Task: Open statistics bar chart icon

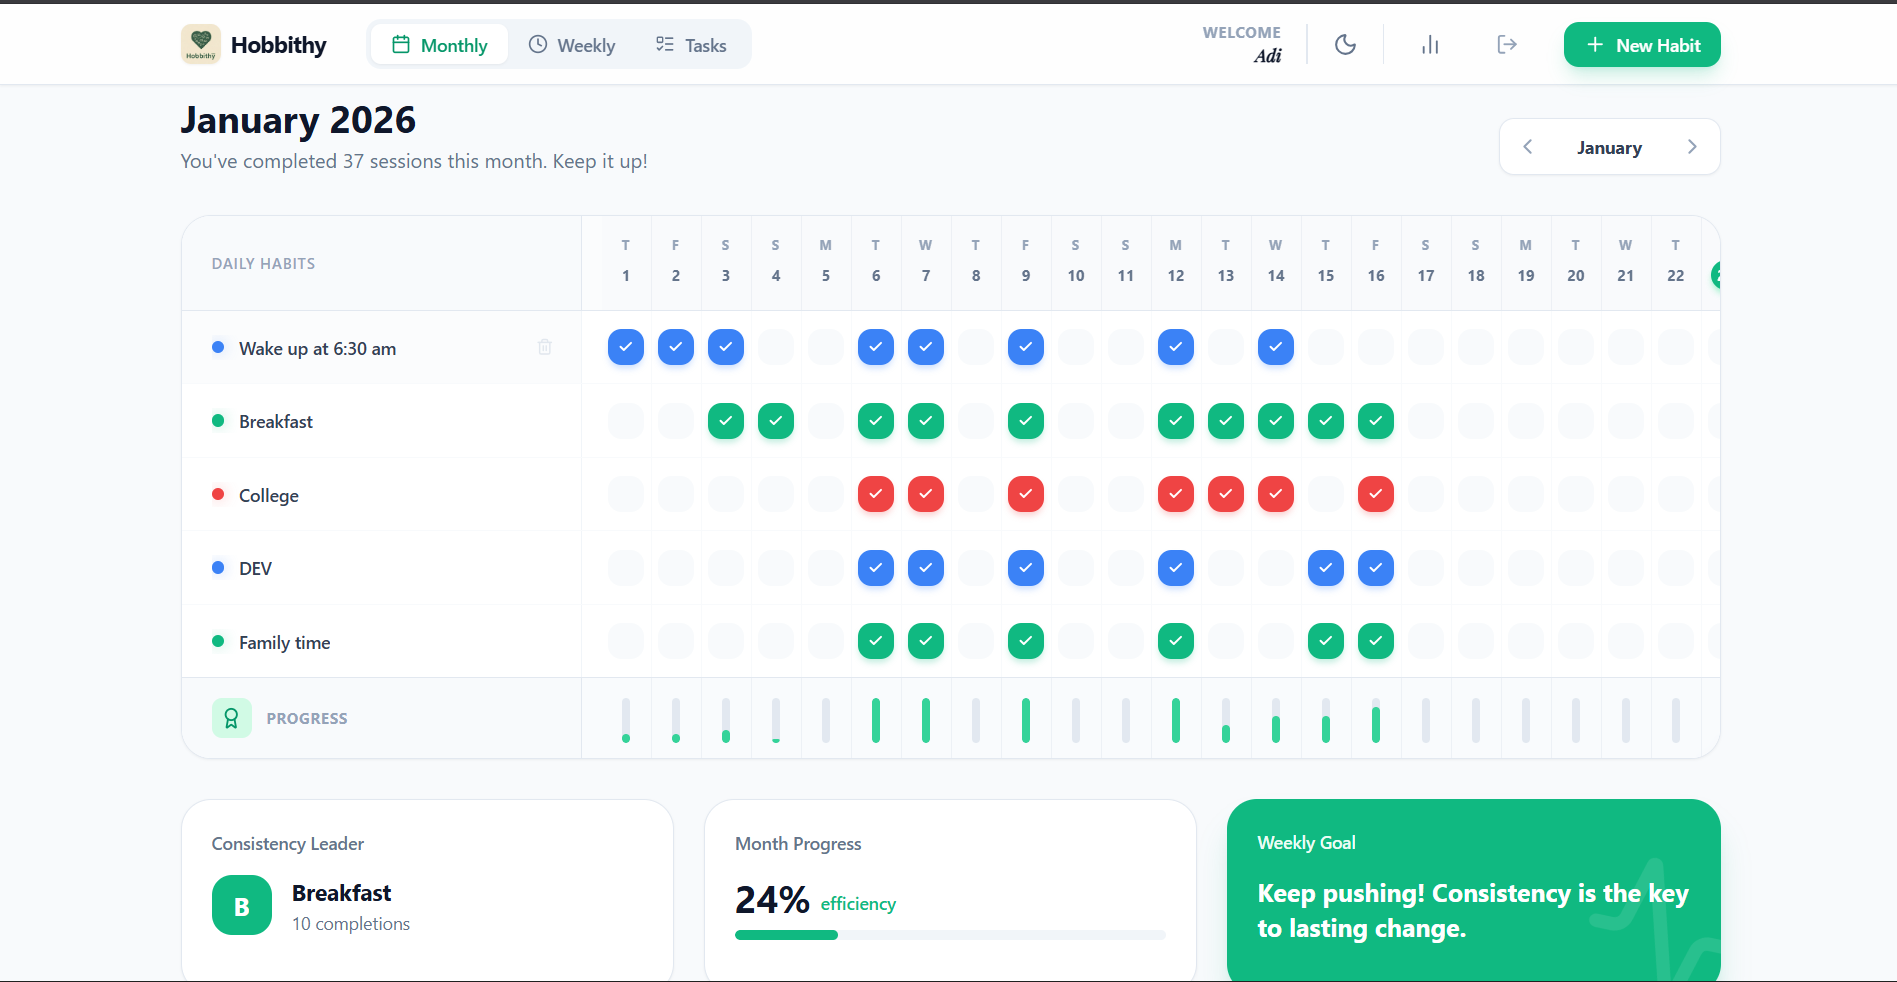Action: pos(1430,45)
